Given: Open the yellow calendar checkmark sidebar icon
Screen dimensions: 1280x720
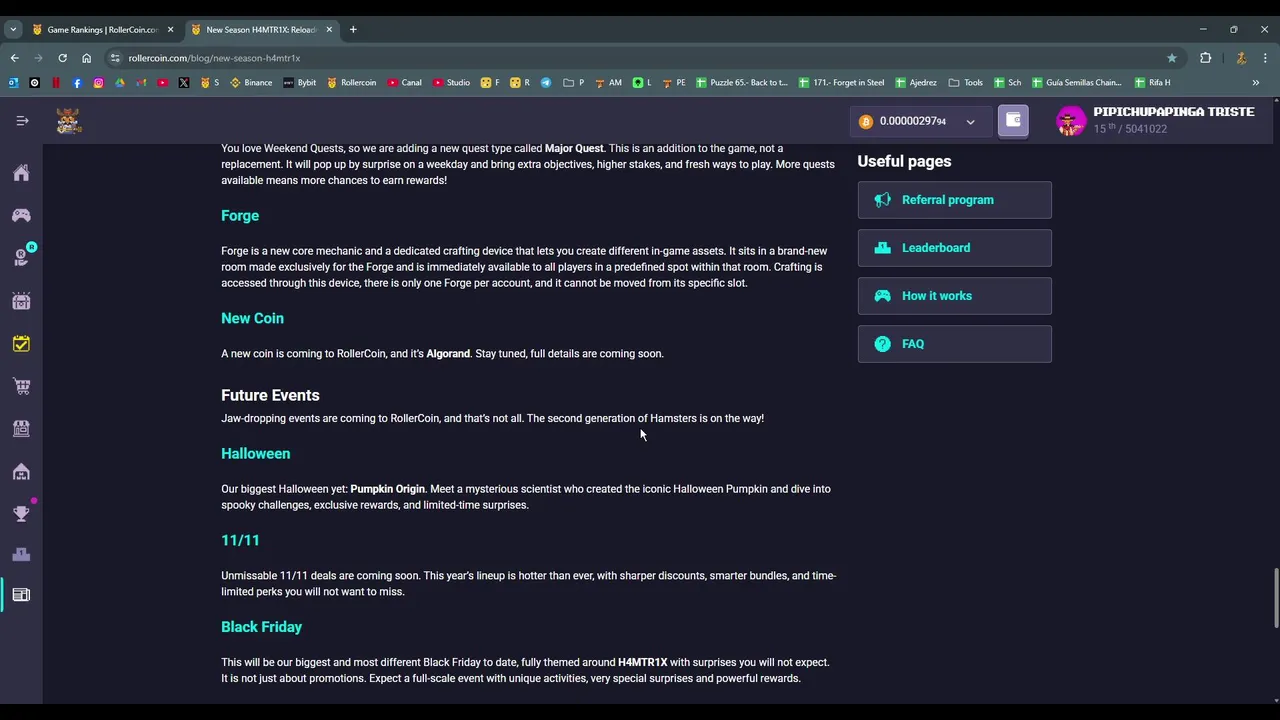Looking at the screenshot, I should click(21, 344).
